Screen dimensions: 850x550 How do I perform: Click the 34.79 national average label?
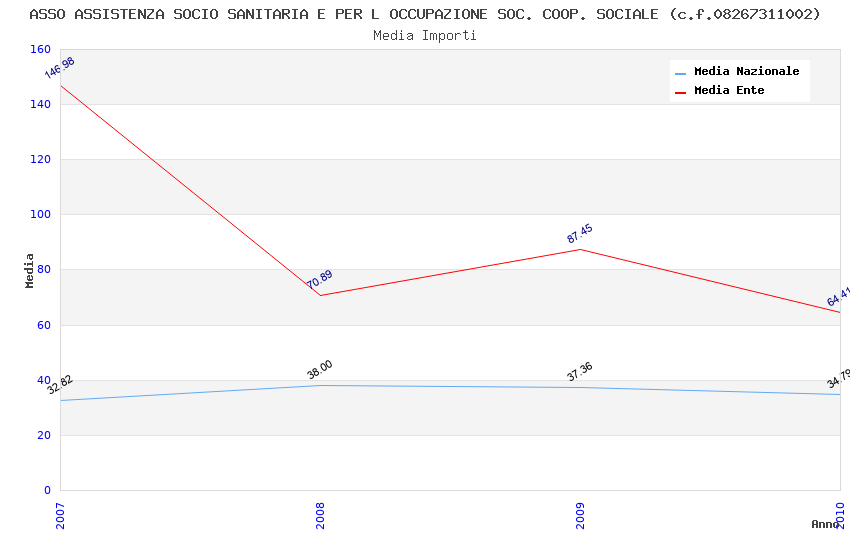pyautogui.click(x=838, y=379)
